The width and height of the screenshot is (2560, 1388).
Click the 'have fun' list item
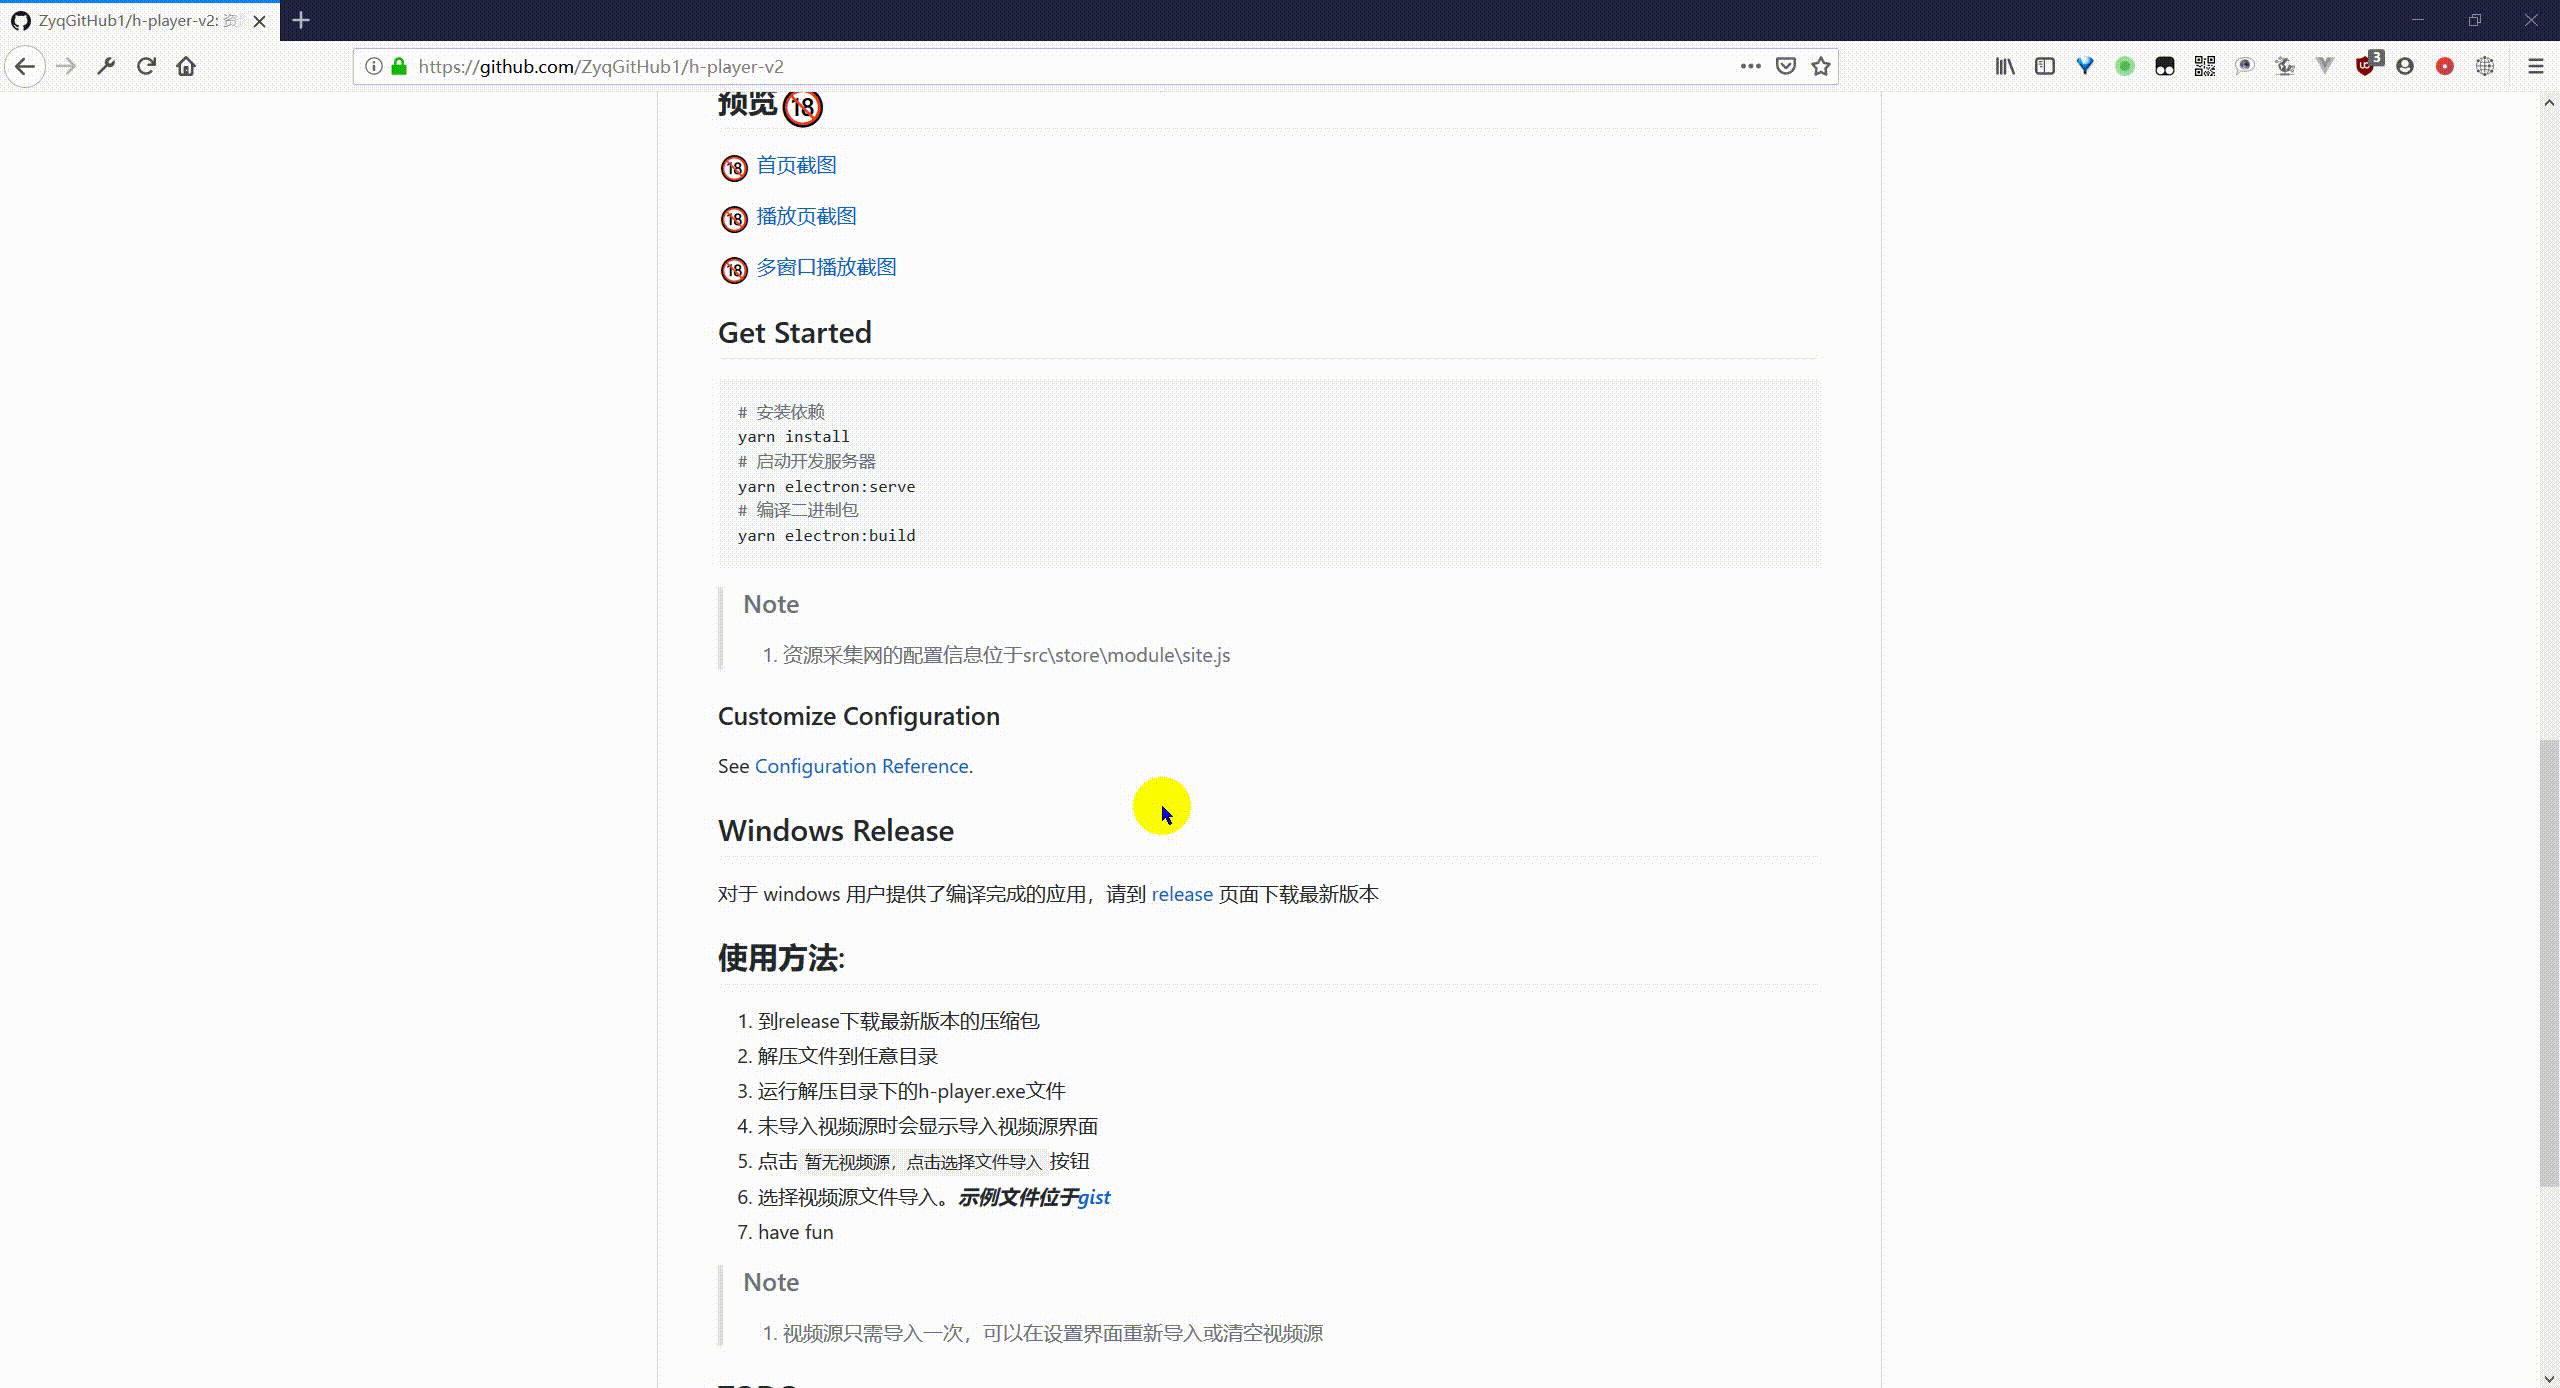[795, 1232]
